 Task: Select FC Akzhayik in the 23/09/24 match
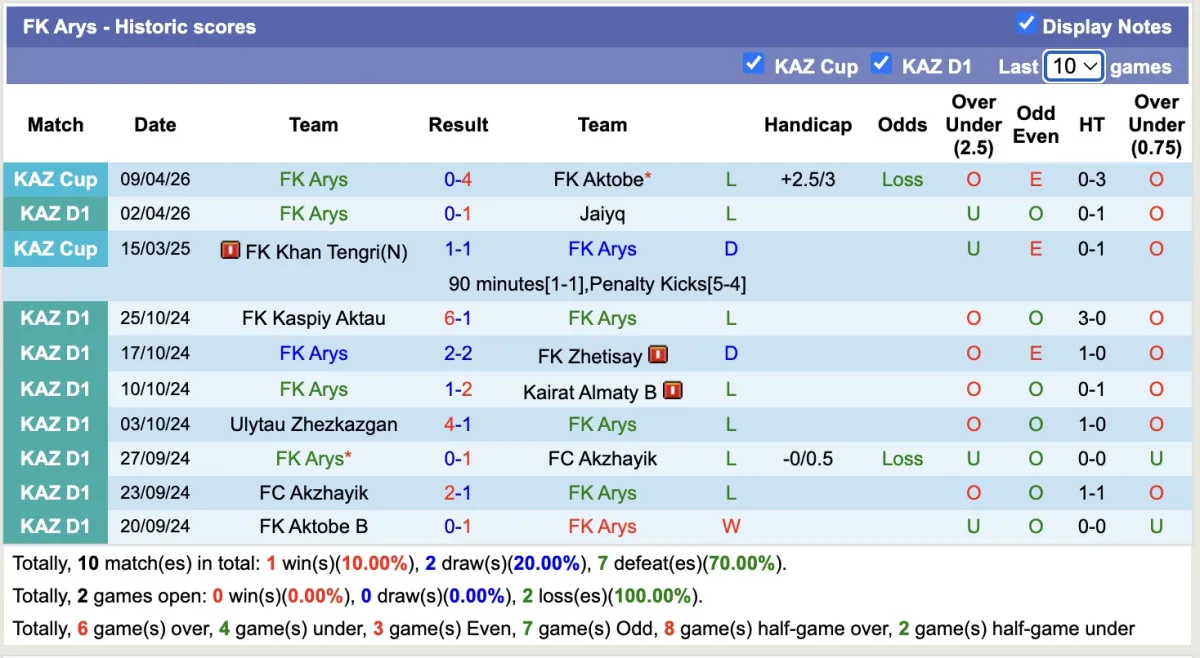click(x=313, y=493)
